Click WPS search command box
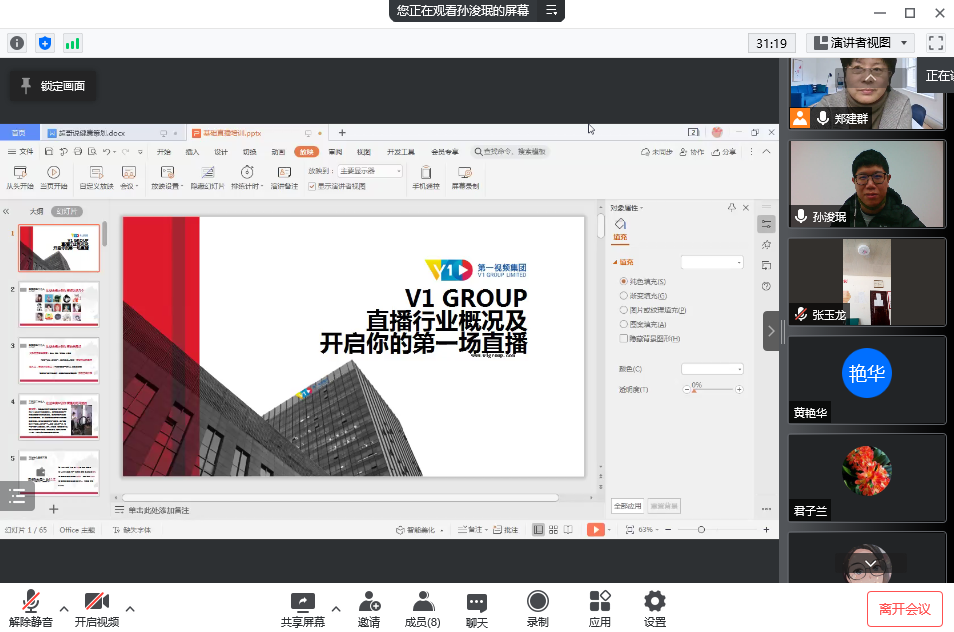Image resolution: width=954 pixels, height=632 pixels. tap(511, 151)
